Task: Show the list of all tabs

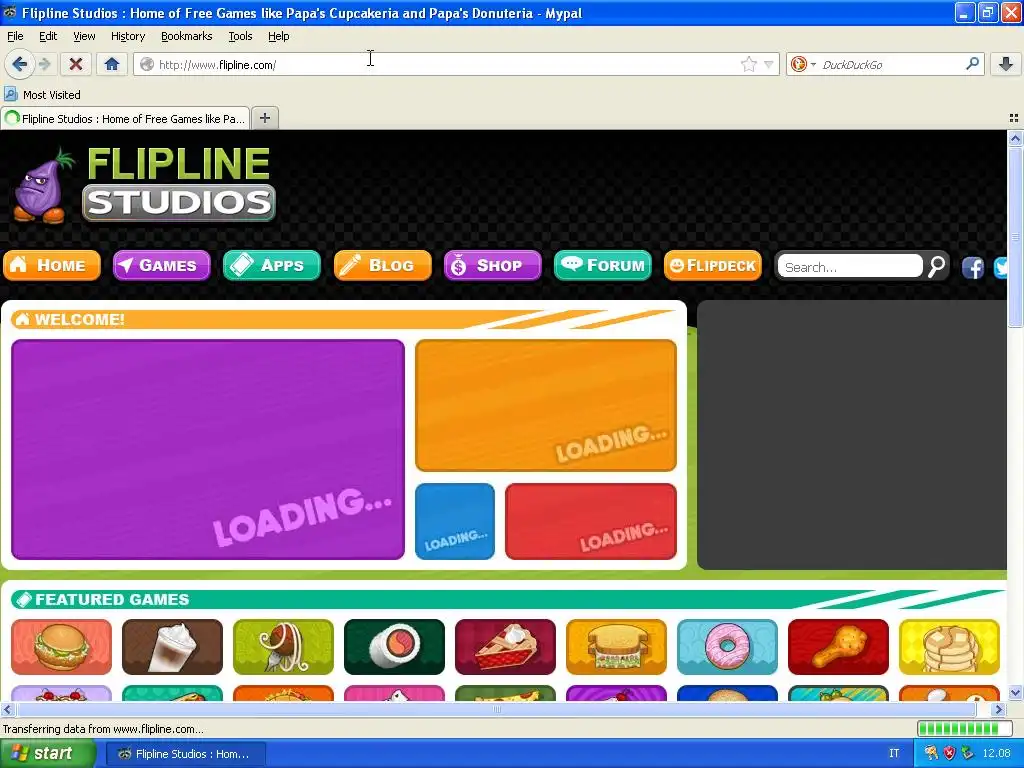Action: click(x=1014, y=118)
